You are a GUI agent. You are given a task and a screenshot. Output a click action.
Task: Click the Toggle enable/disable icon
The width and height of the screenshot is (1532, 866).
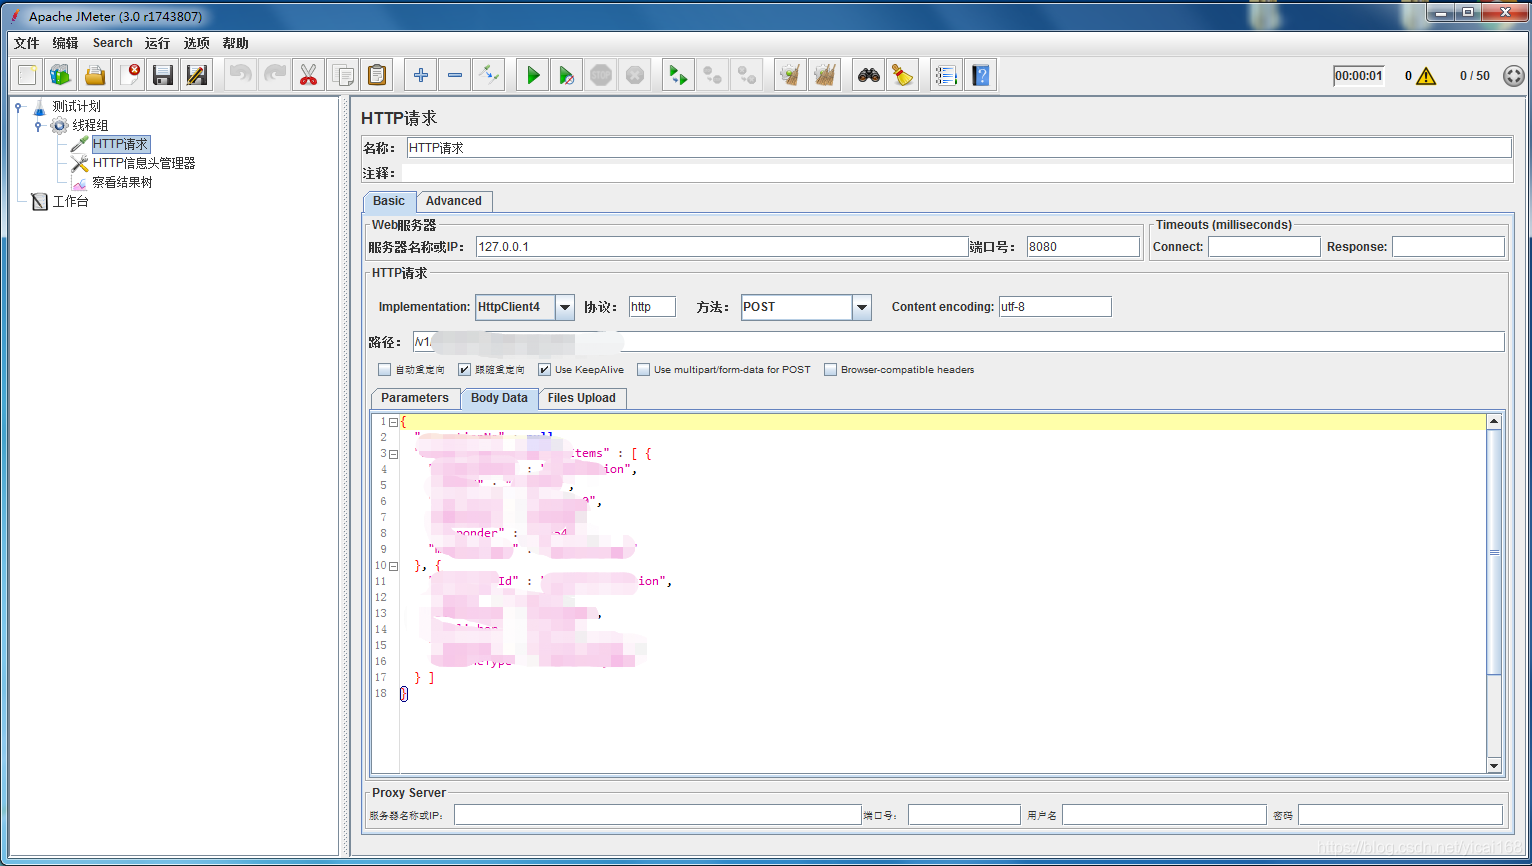click(x=489, y=75)
